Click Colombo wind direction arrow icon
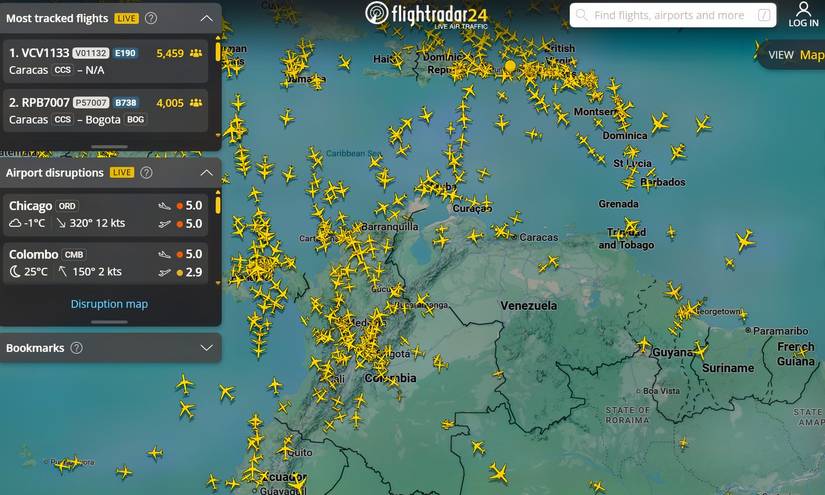The width and height of the screenshot is (825, 495). tap(63, 271)
